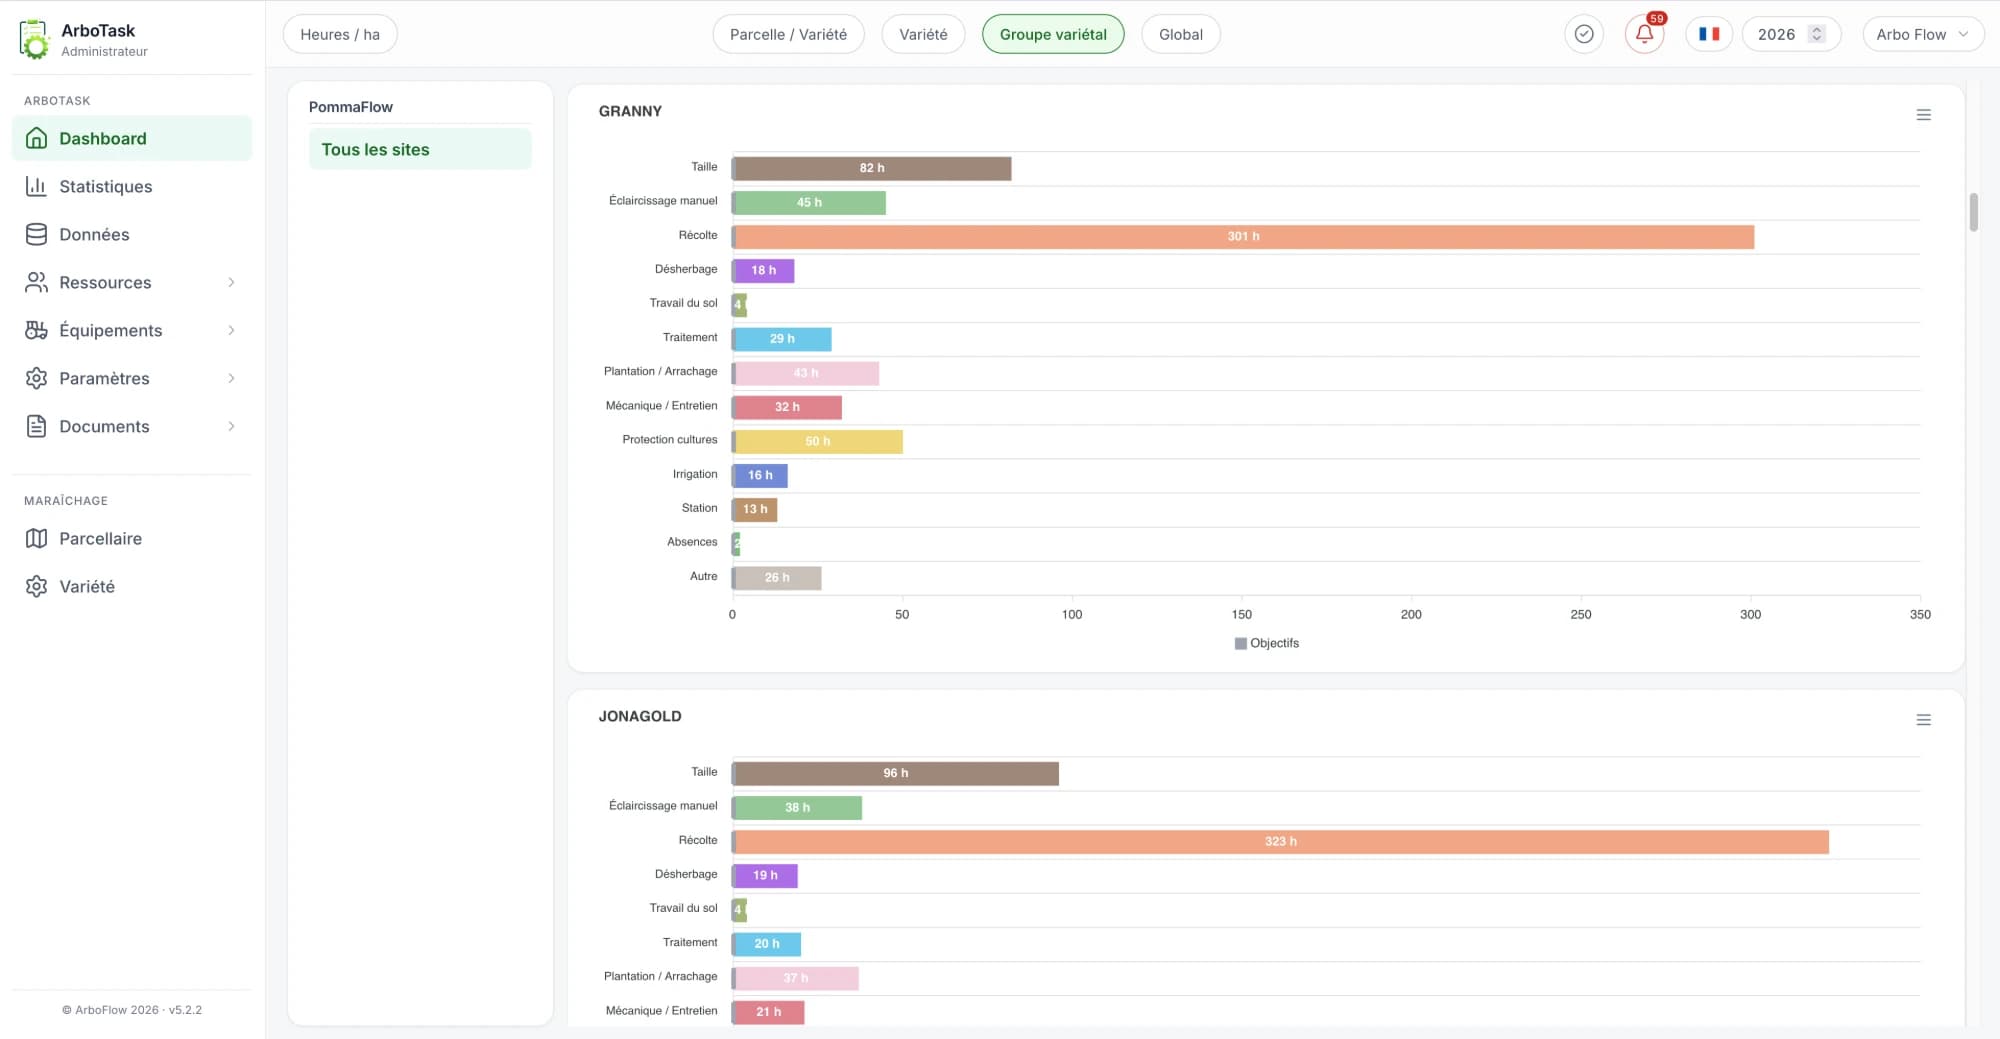This screenshot has width=2000, height=1039.
Task: Open the GRANNY chart hamburger menu
Action: 1923,115
